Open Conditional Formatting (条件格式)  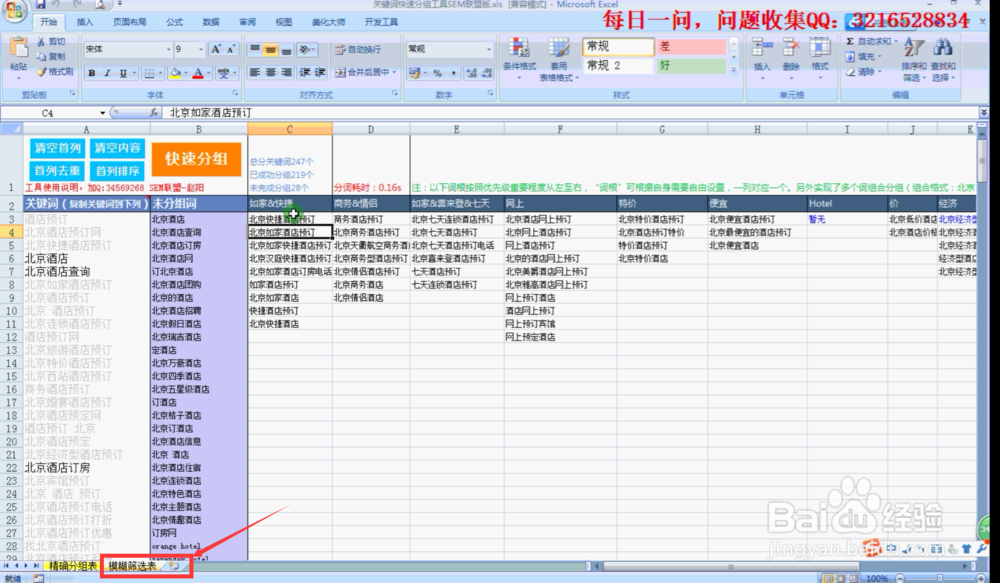click(x=519, y=58)
